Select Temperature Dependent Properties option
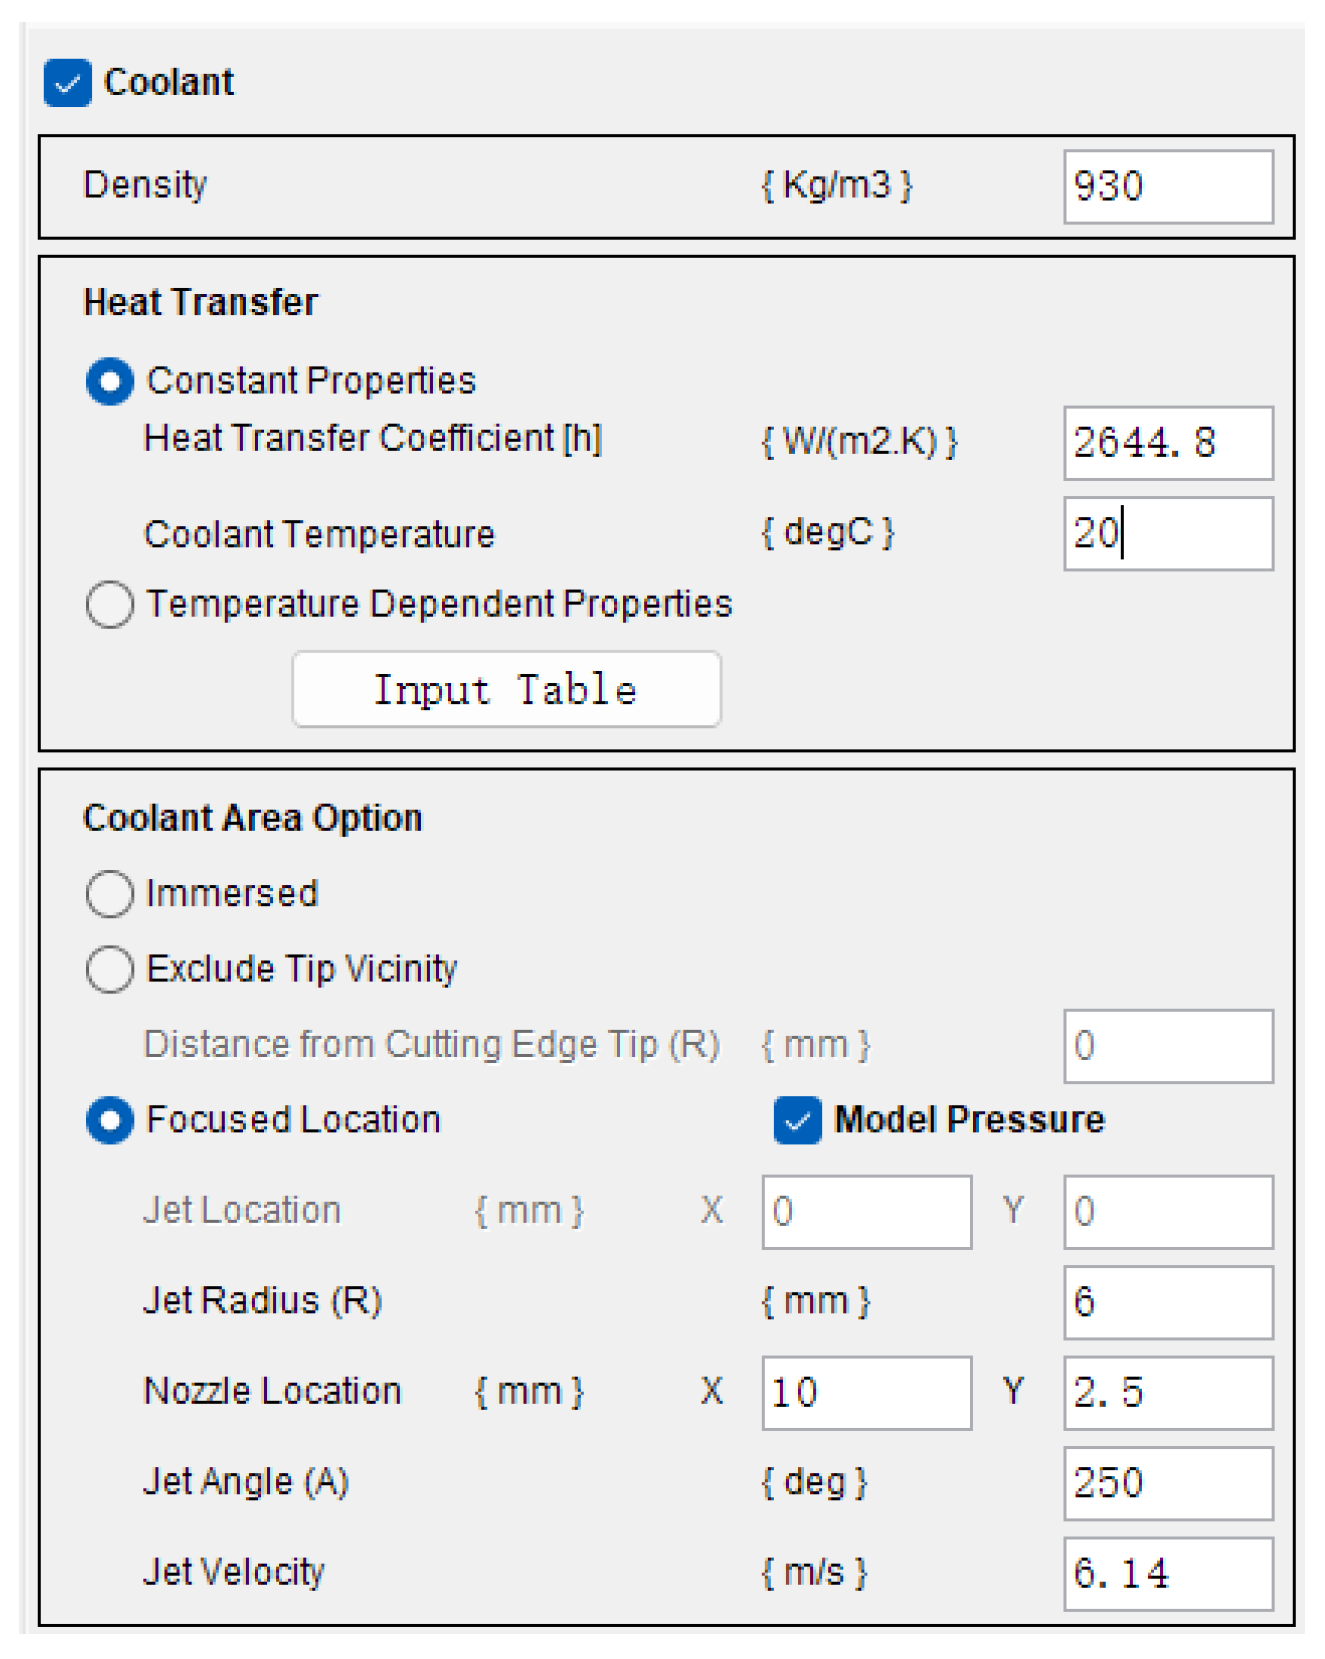Viewport: 1325px width, 1659px height. tap(110, 604)
